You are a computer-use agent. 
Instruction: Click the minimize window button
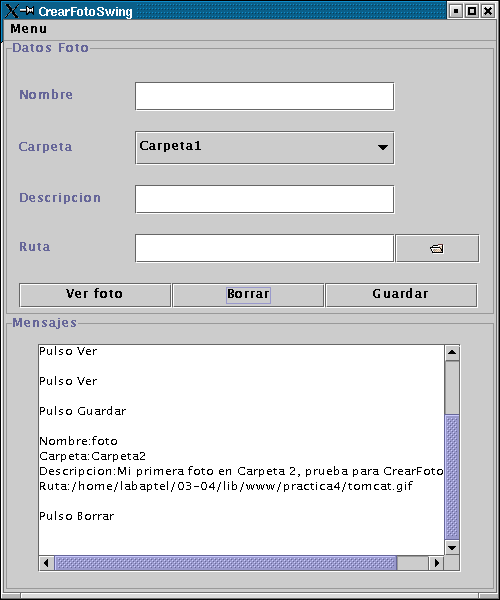(x=456, y=11)
